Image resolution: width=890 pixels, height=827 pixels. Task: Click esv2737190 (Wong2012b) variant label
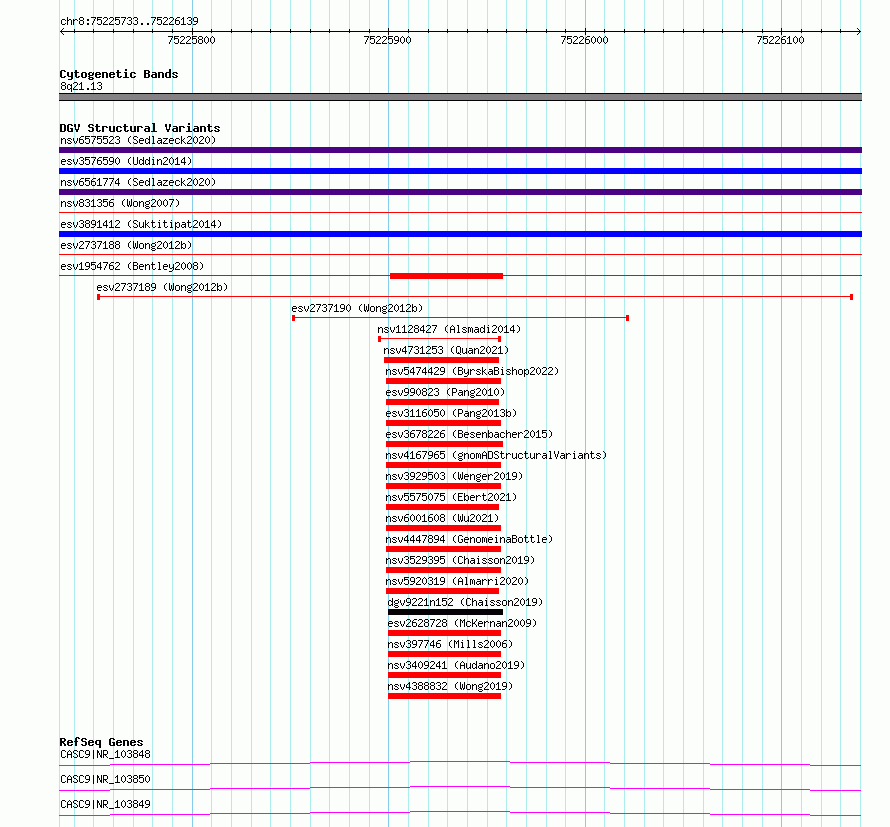[x=357, y=308]
